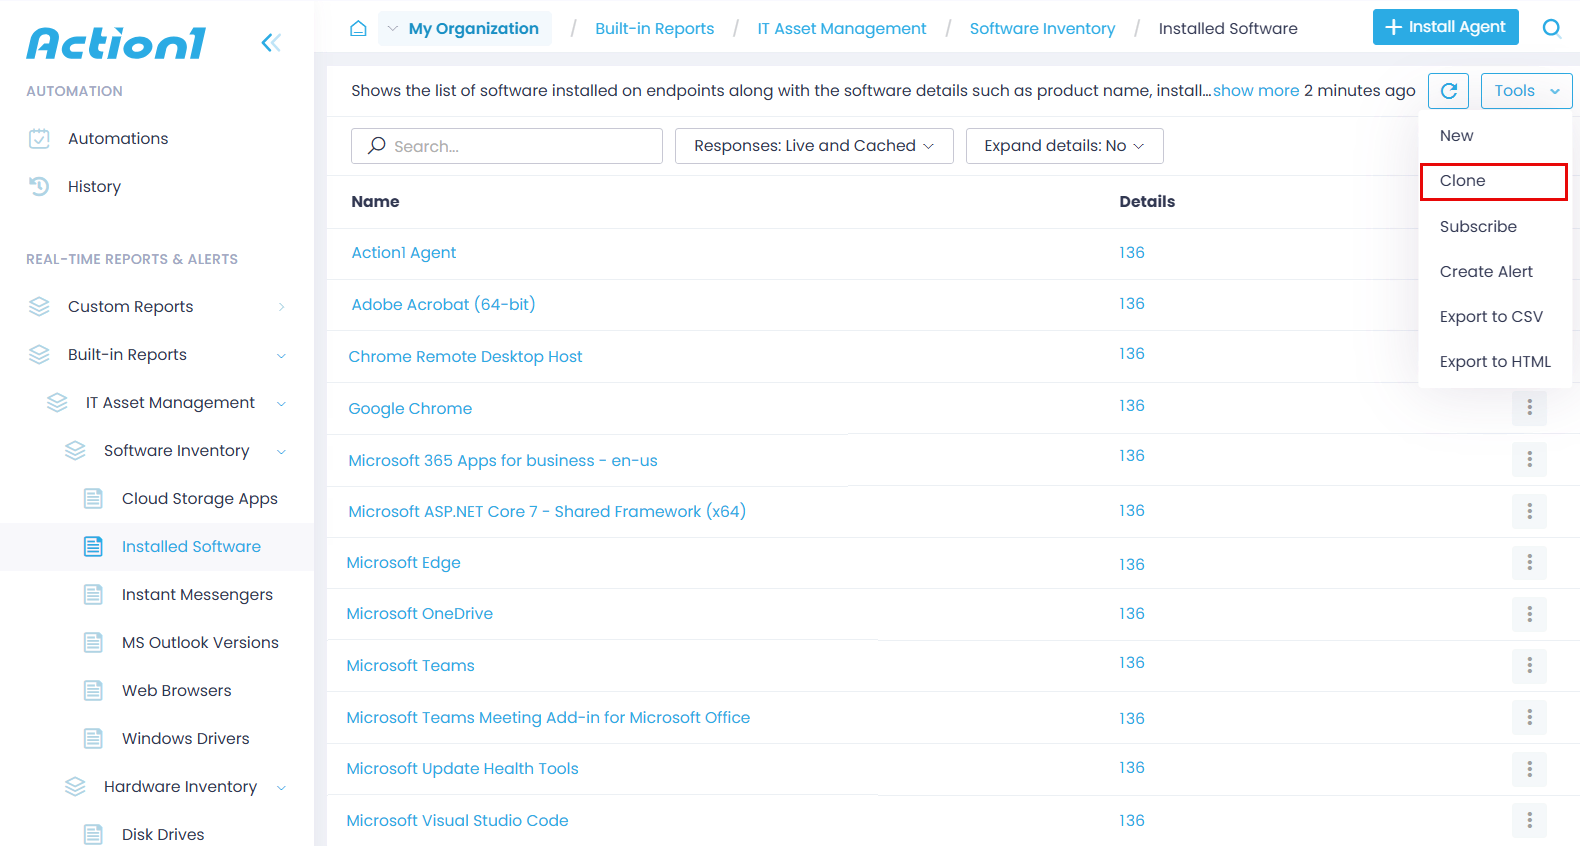The width and height of the screenshot is (1580, 846).
Task: Open the three-dot menu for Google Chrome row
Action: tap(1529, 407)
